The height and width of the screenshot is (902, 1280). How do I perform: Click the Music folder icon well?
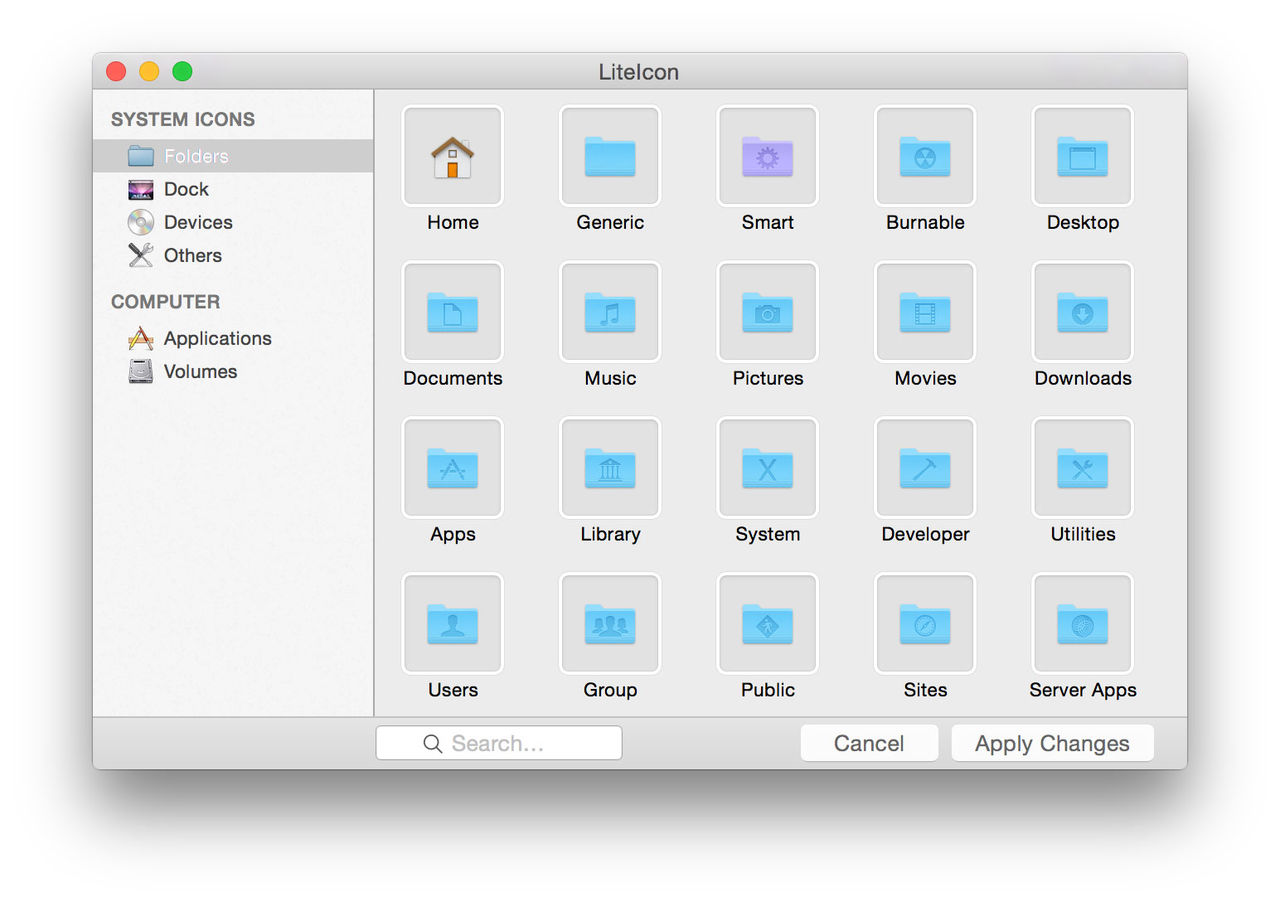point(610,312)
